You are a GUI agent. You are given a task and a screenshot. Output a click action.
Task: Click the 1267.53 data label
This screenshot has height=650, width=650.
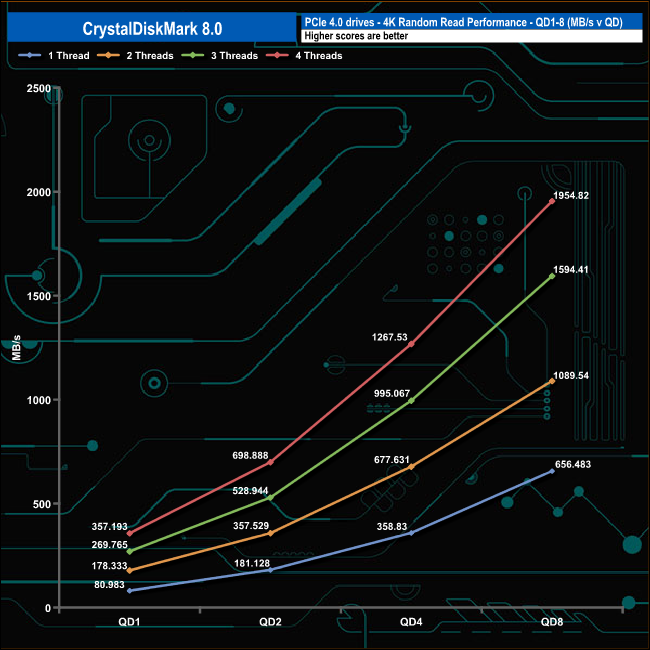390,337
